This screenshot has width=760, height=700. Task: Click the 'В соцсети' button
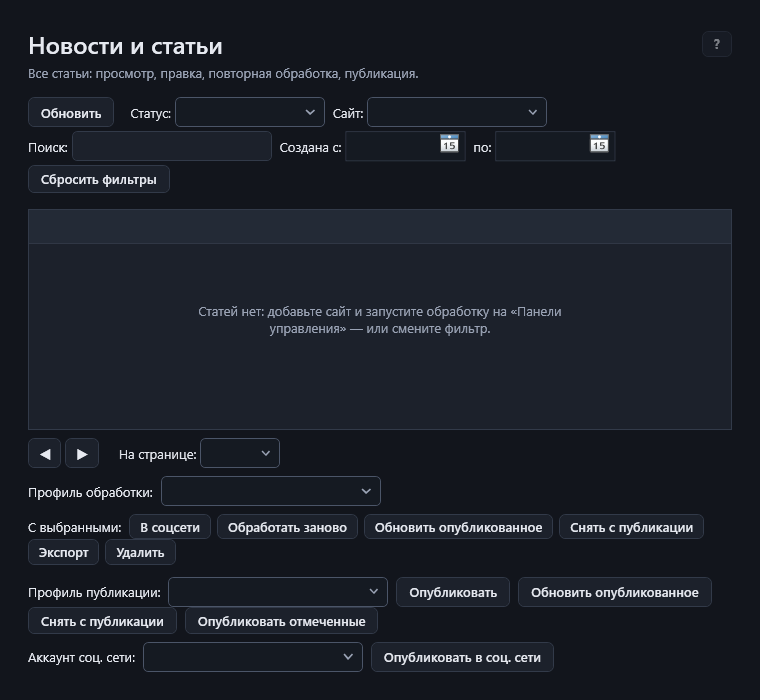click(170, 527)
